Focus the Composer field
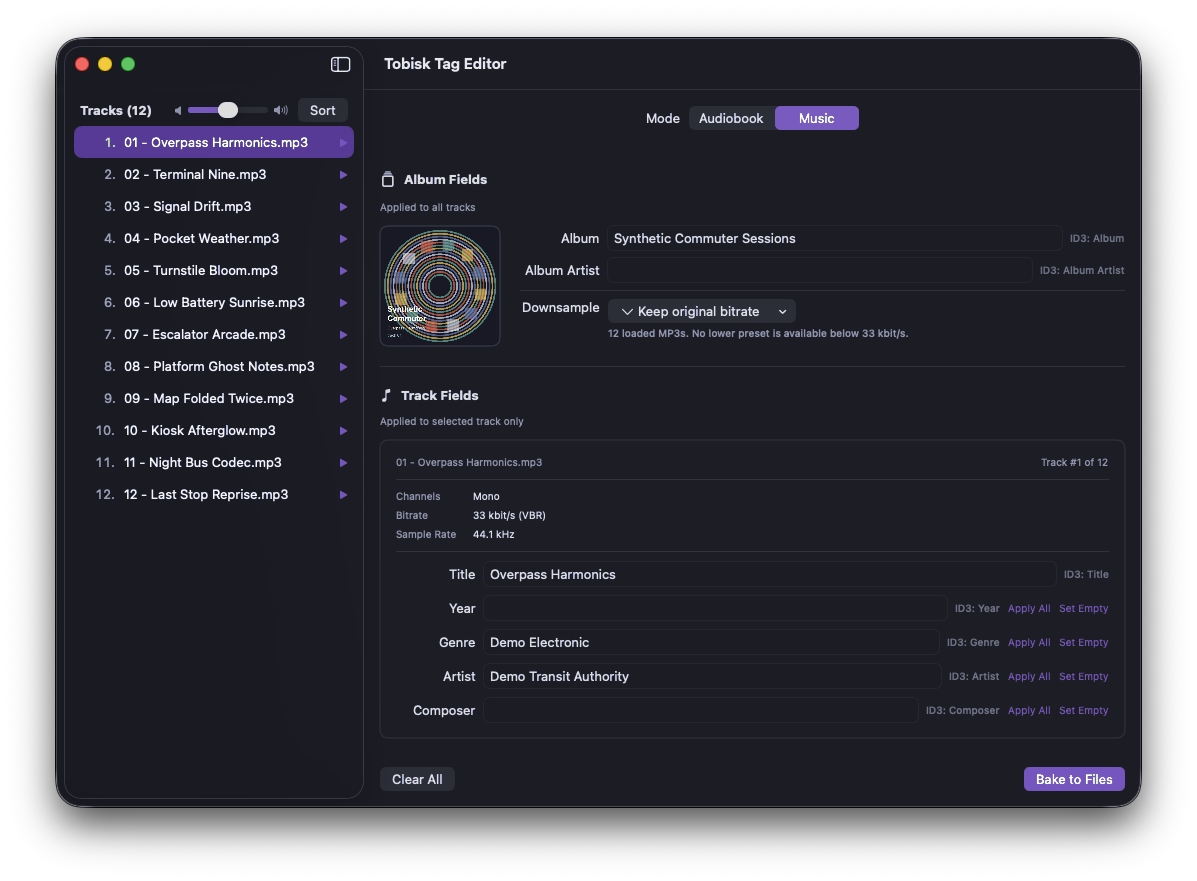 click(700, 711)
